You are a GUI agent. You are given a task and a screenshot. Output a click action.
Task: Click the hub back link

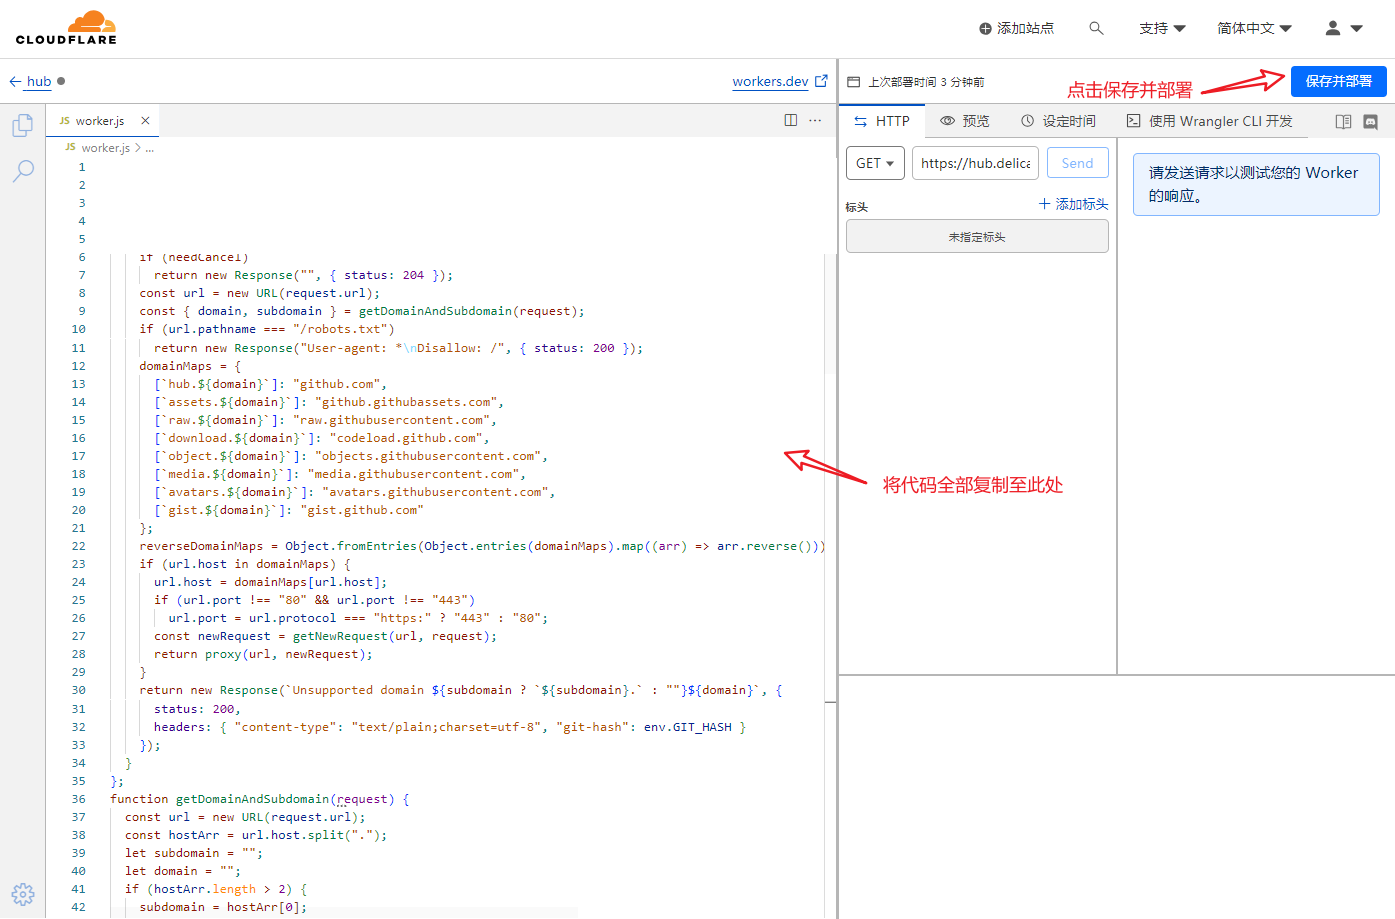[x=39, y=81]
